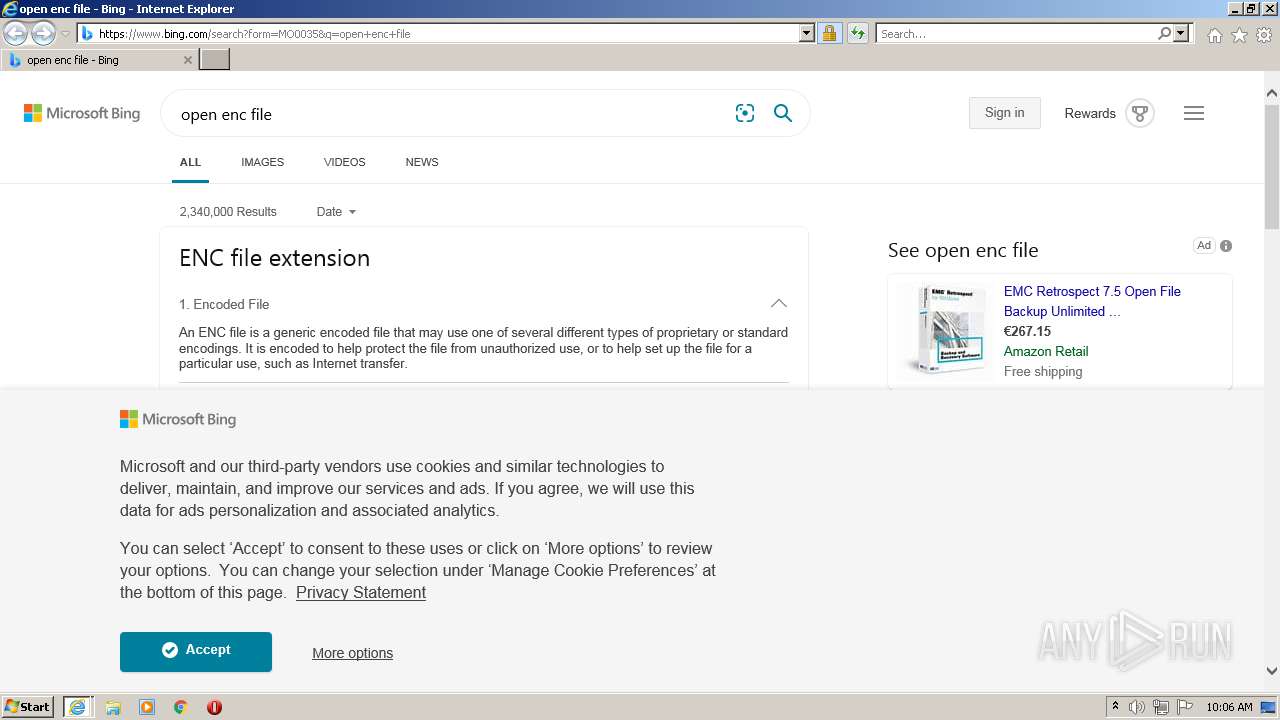Click the Action Center flag icon
Viewport: 1280px width, 720px height.
pos(1185,707)
